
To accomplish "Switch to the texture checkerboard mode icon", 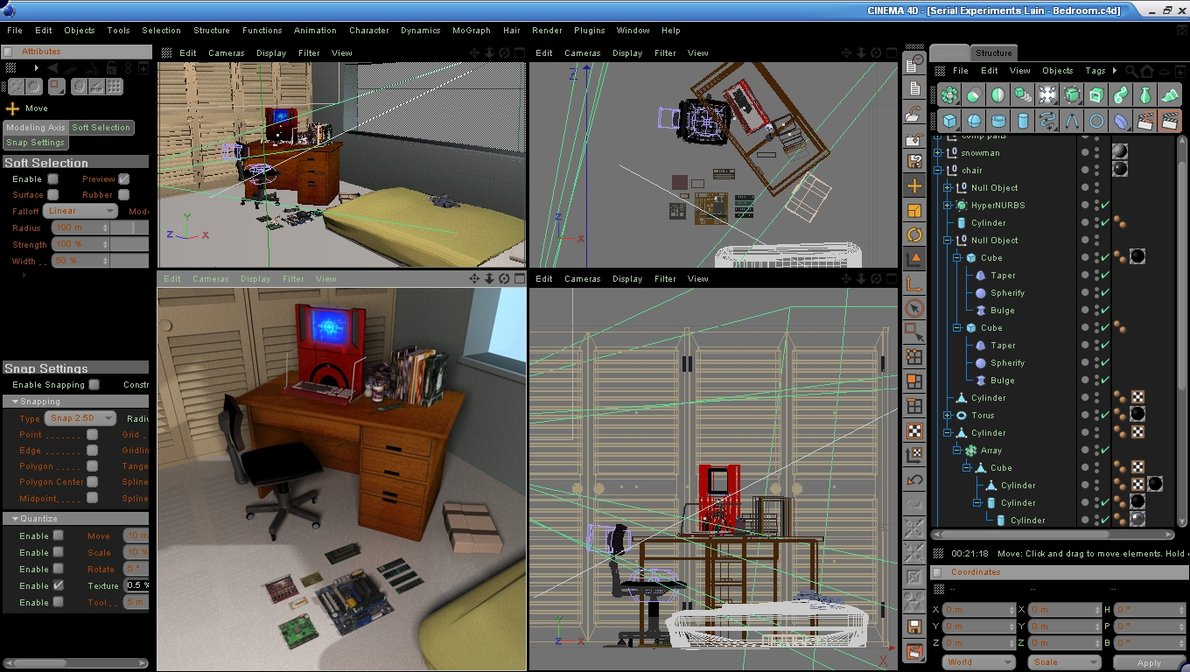I will 915,431.
